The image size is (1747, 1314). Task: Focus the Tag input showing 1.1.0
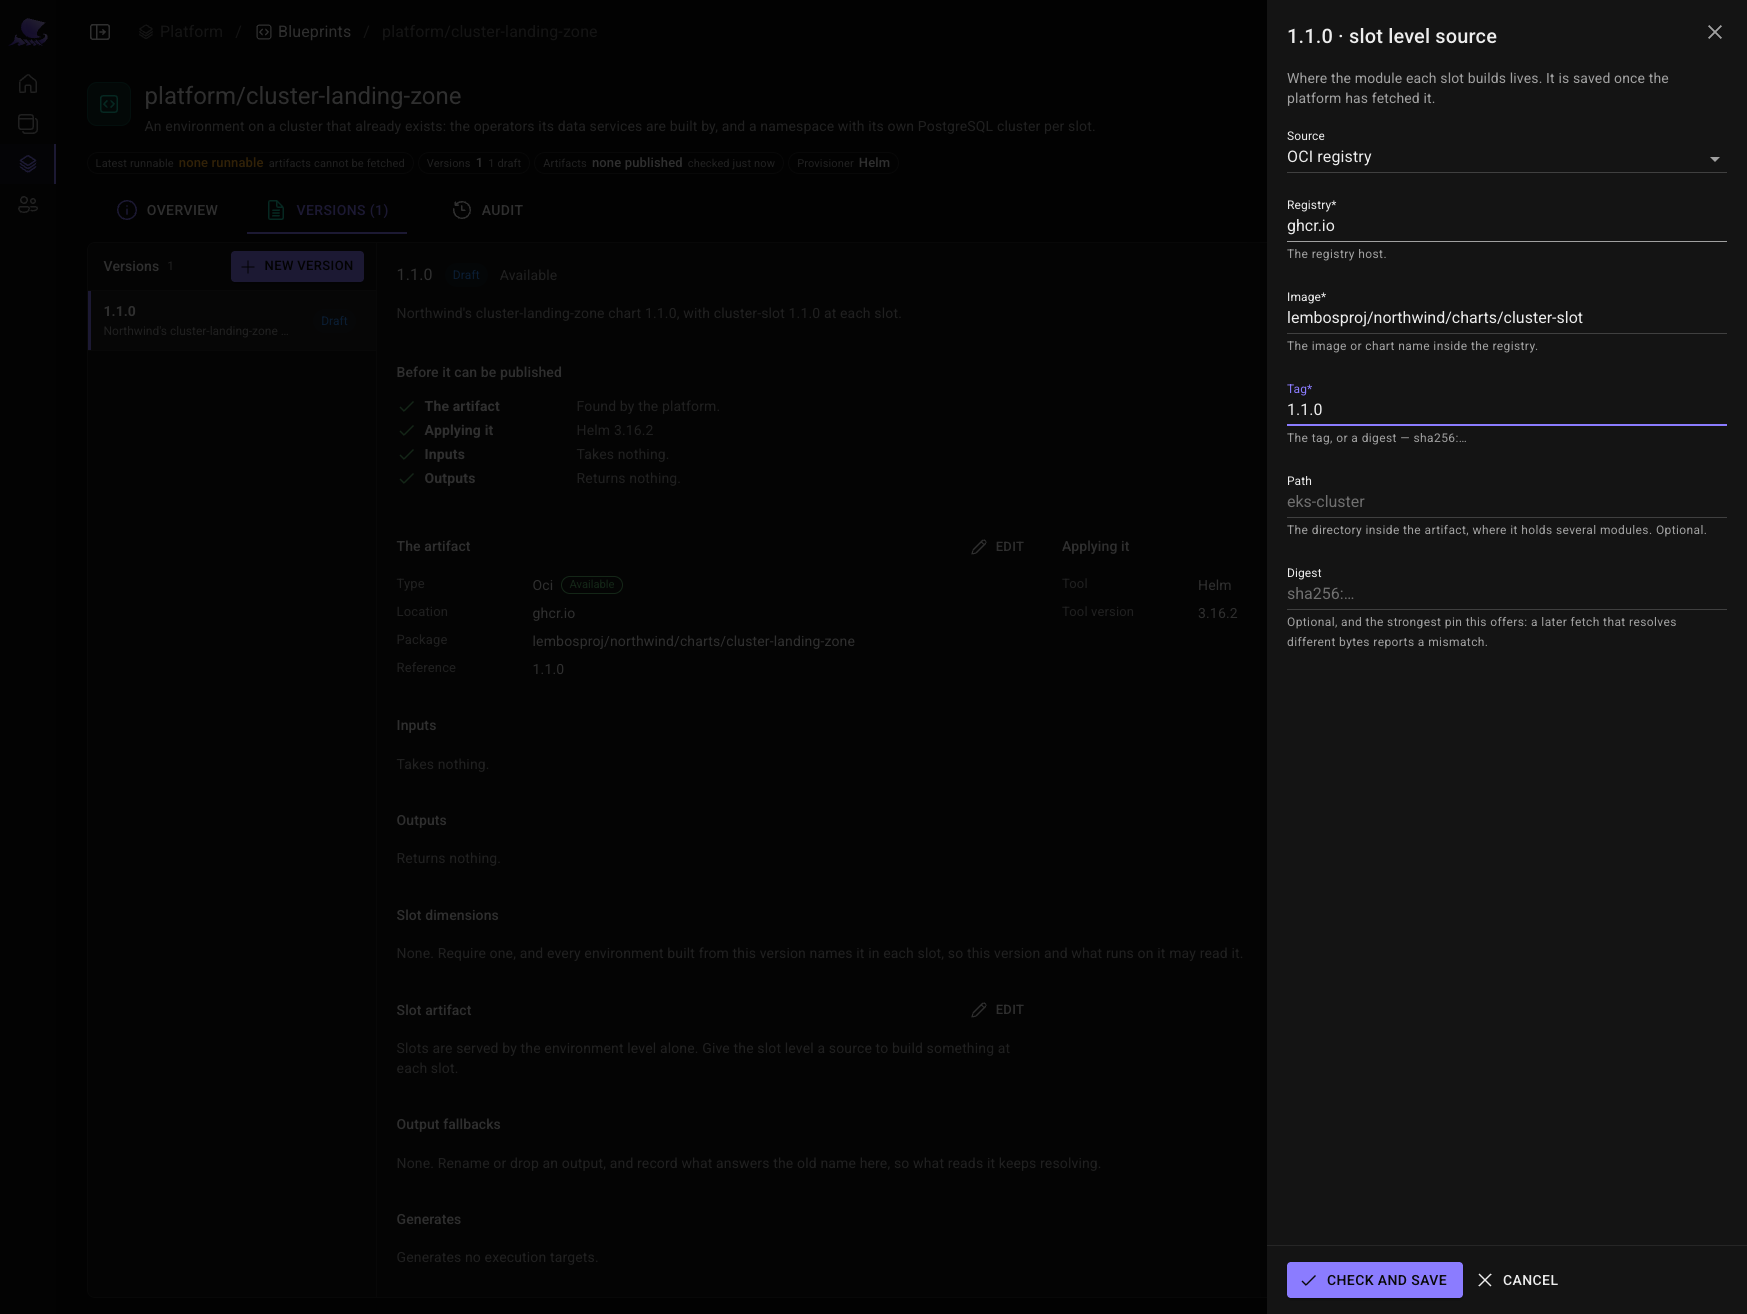pyautogui.click(x=1506, y=410)
